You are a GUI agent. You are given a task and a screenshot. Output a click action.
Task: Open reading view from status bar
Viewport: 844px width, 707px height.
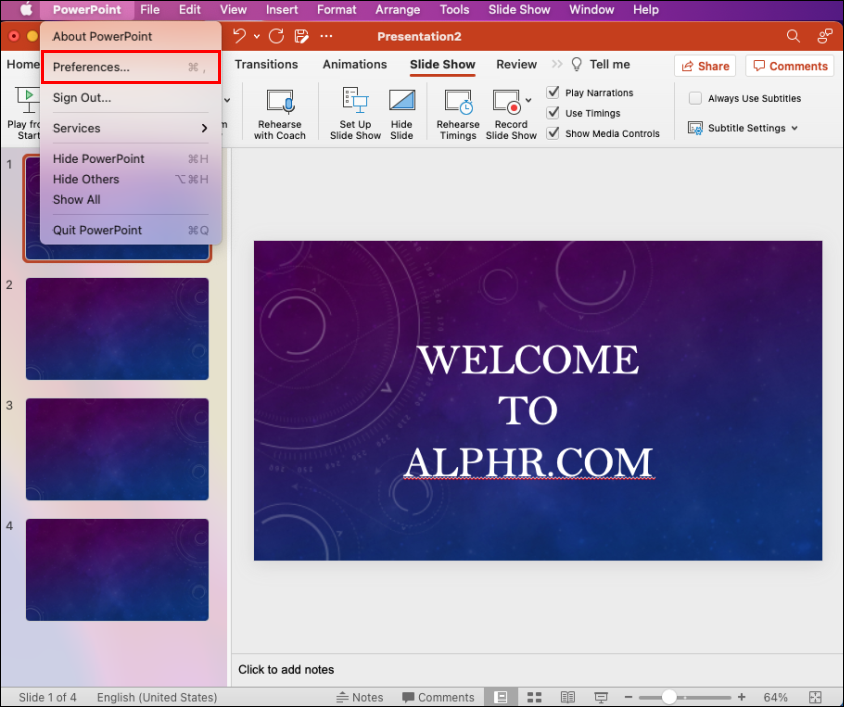[567, 697]
